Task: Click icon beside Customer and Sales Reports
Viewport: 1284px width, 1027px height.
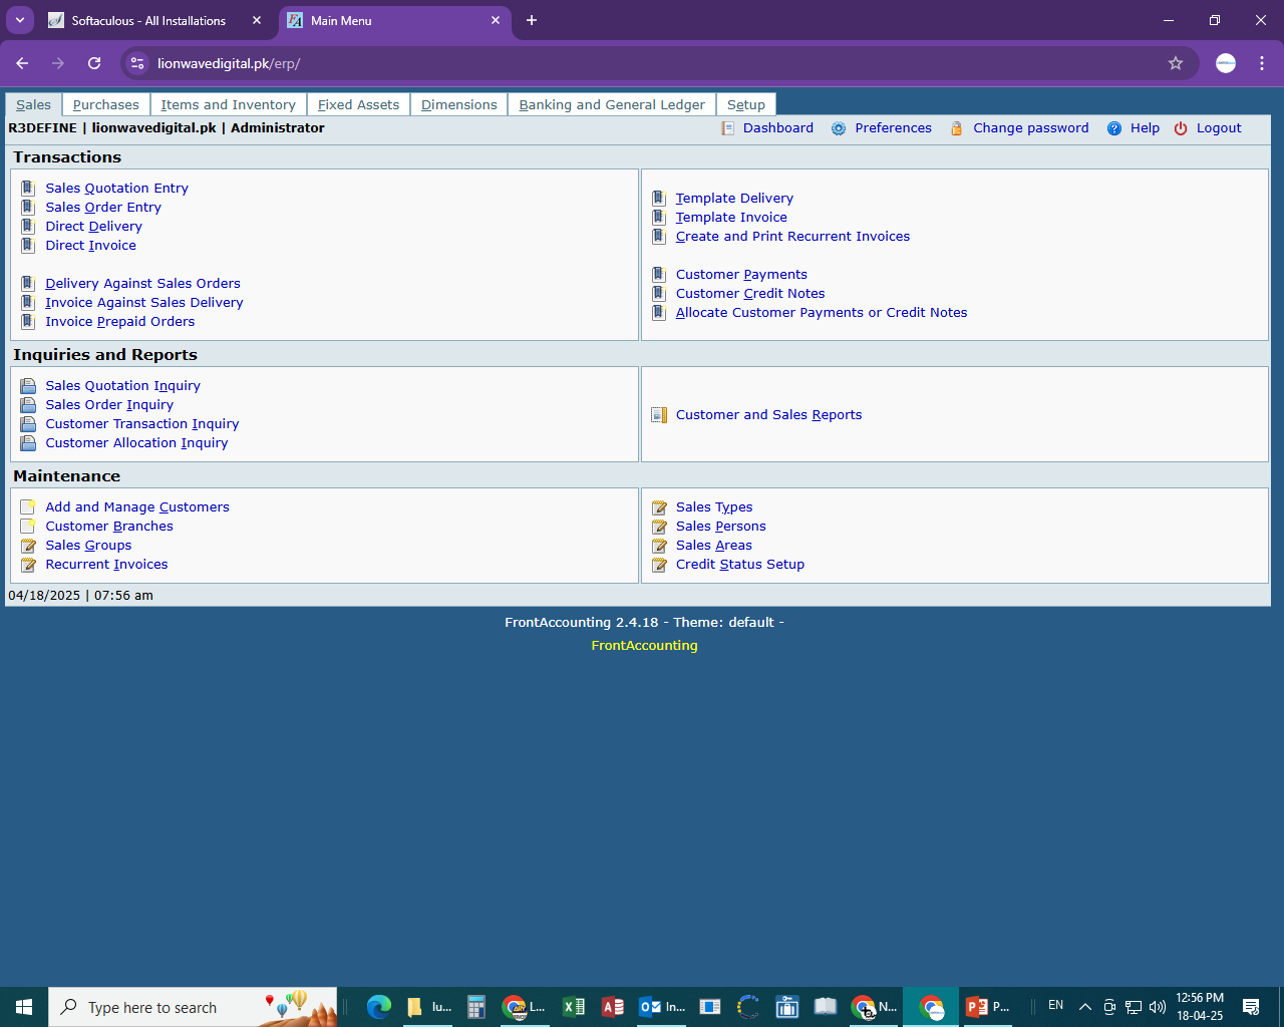Action: (x=659, y=415)
